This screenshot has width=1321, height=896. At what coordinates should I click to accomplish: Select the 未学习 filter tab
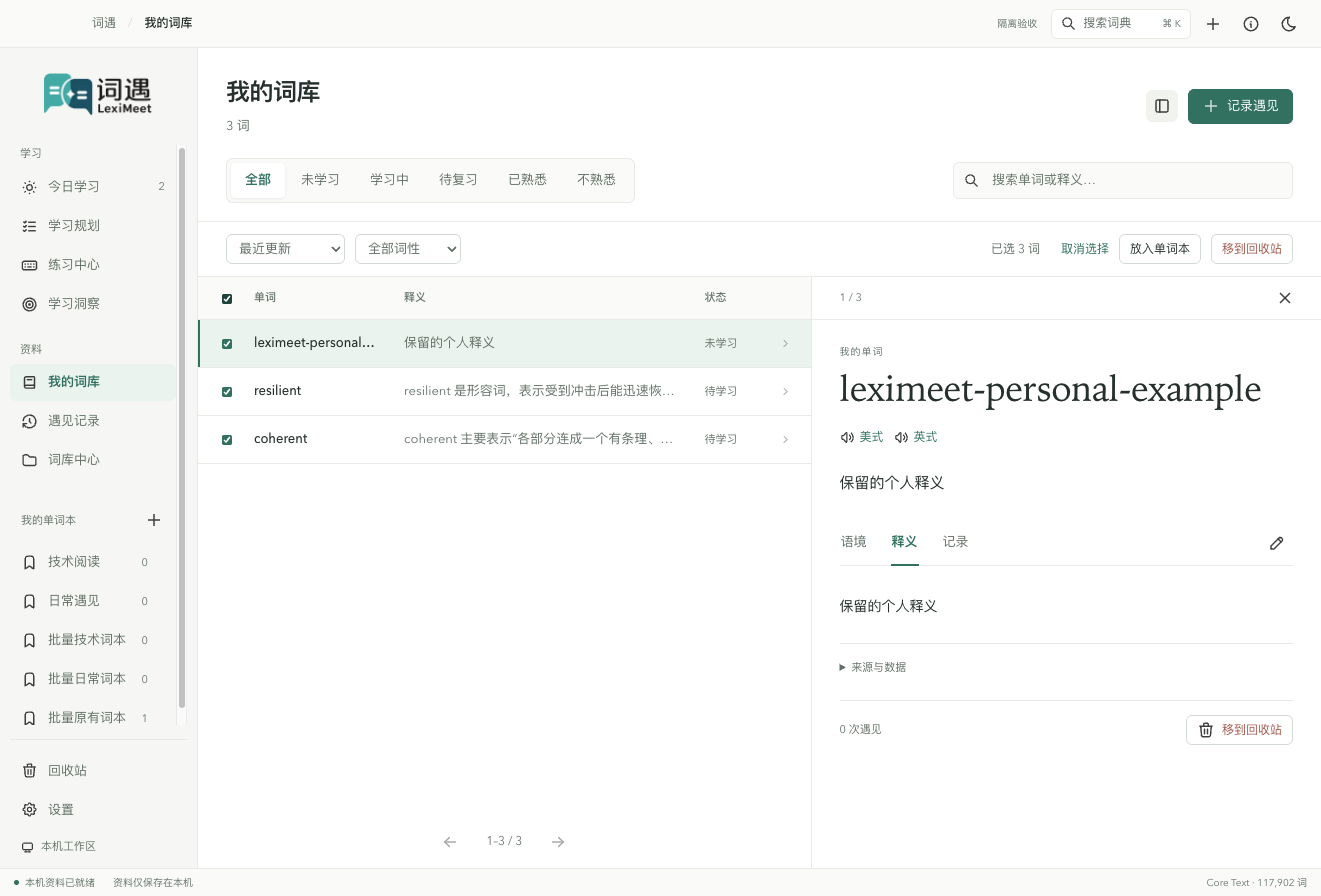pos(320,180)
